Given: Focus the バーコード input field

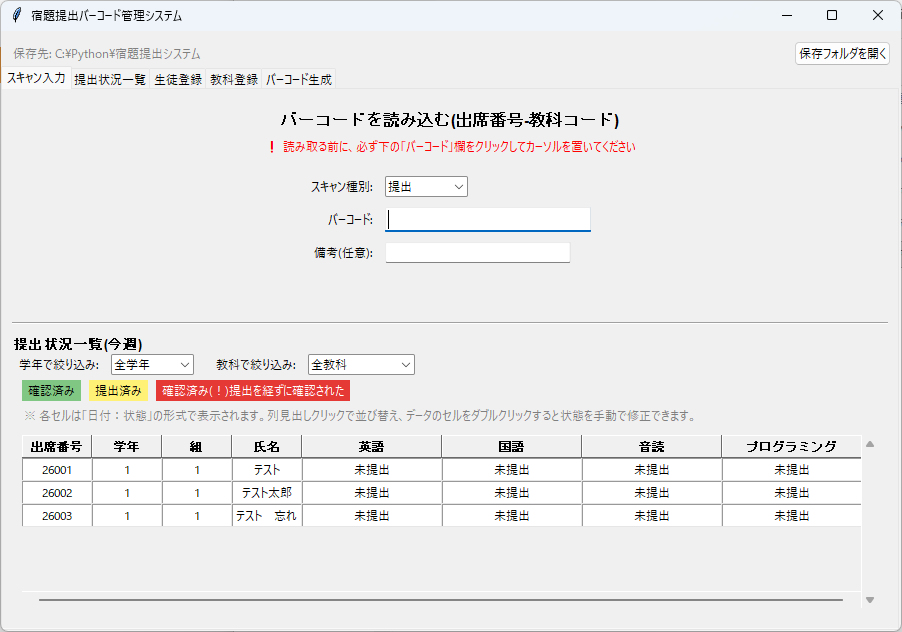Looking at the screenshot, I should 488,220.
